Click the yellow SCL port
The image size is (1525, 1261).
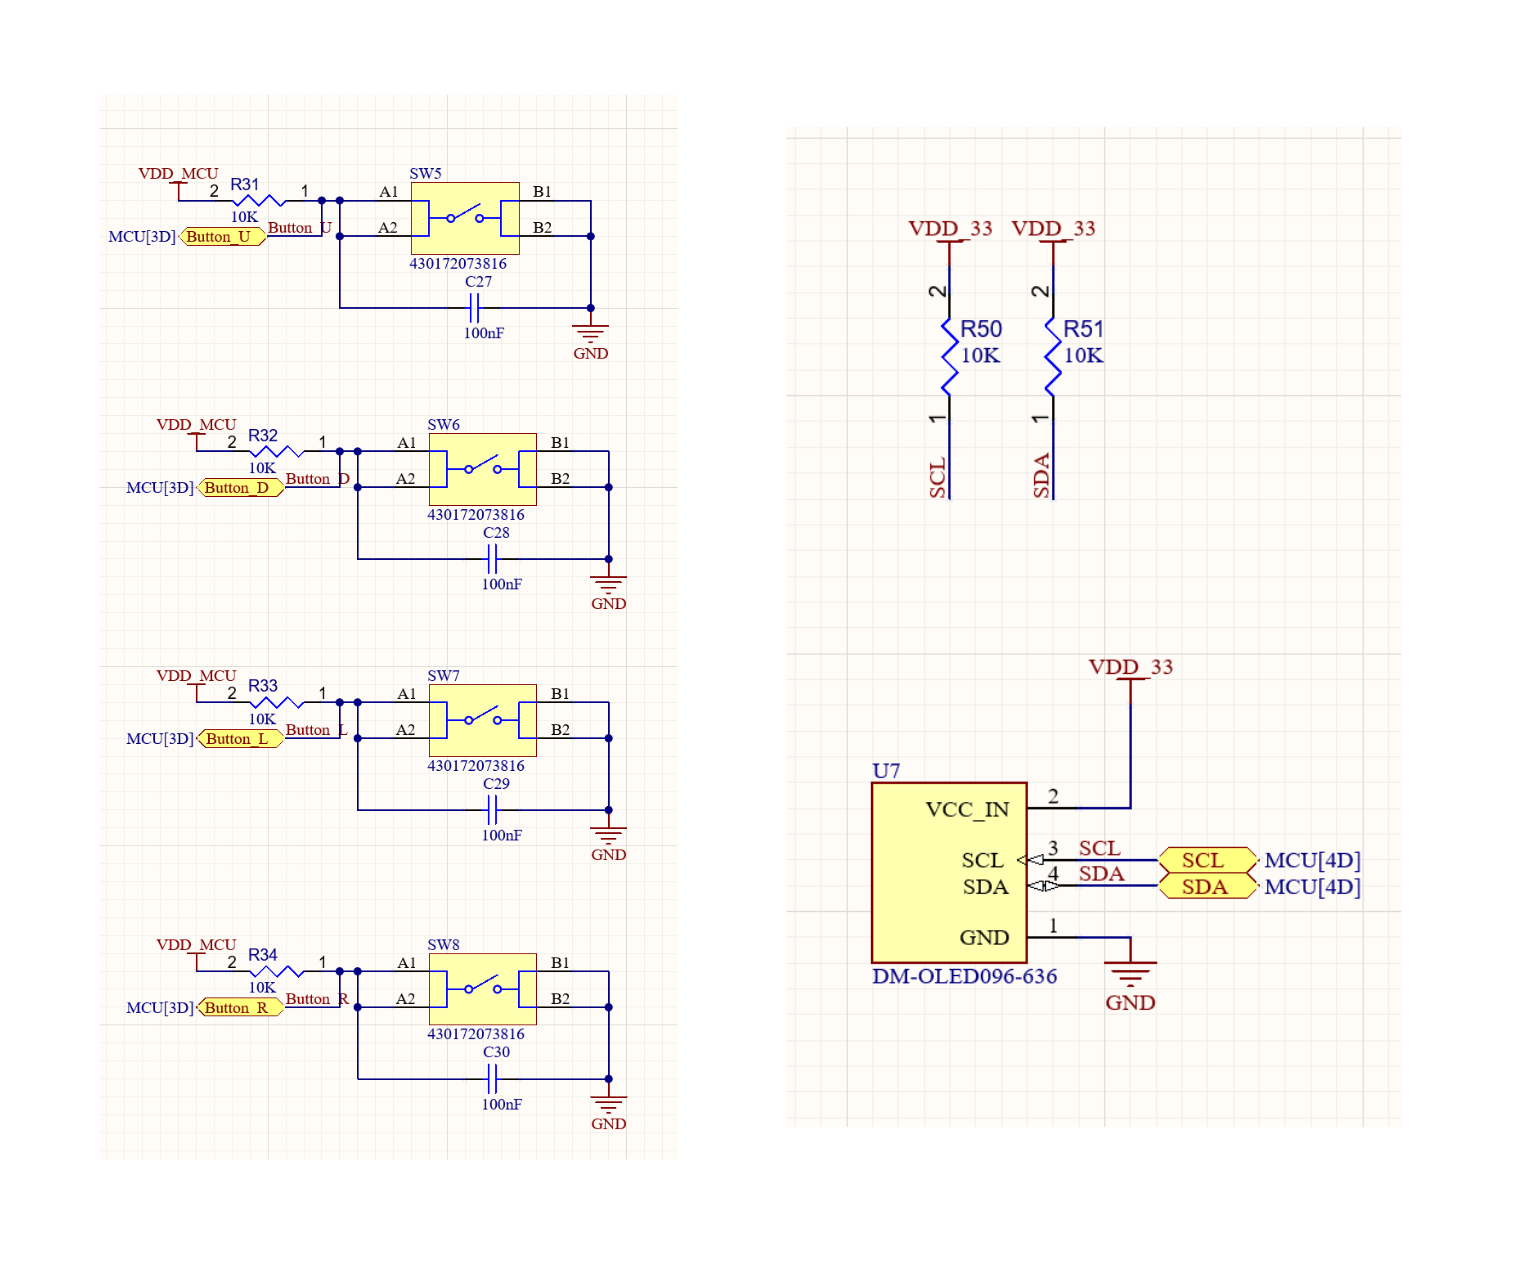1206,860
